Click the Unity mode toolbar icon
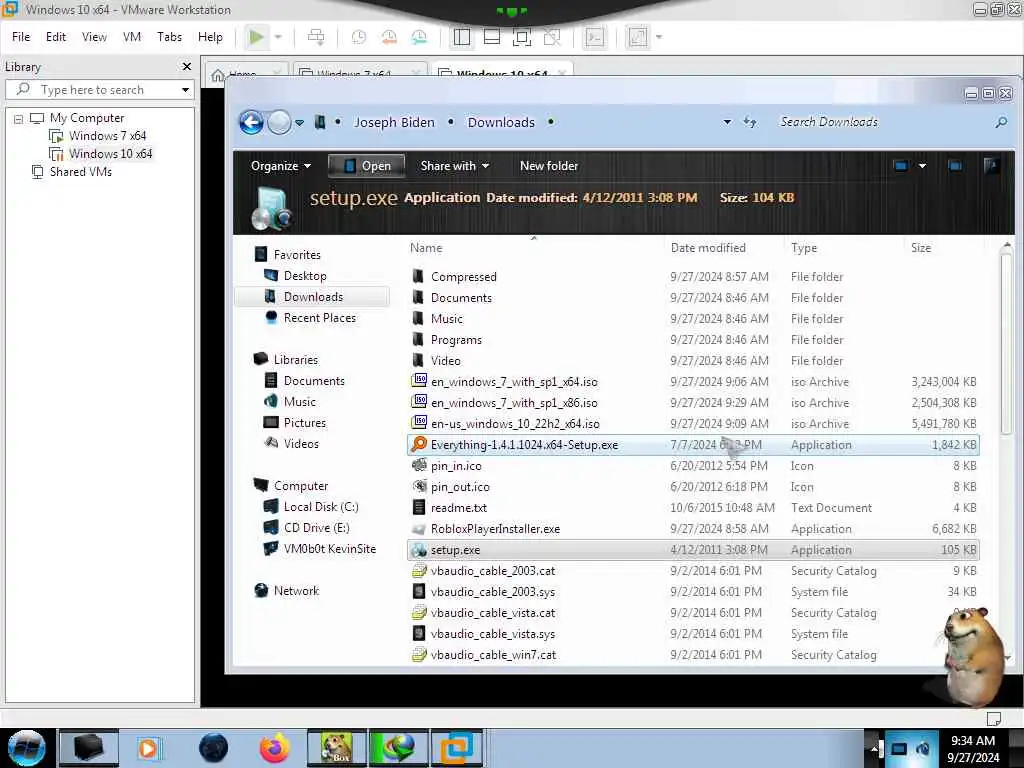Image resolution: width=1024 pixels, height=768 pixels. (x=552, y=37)
